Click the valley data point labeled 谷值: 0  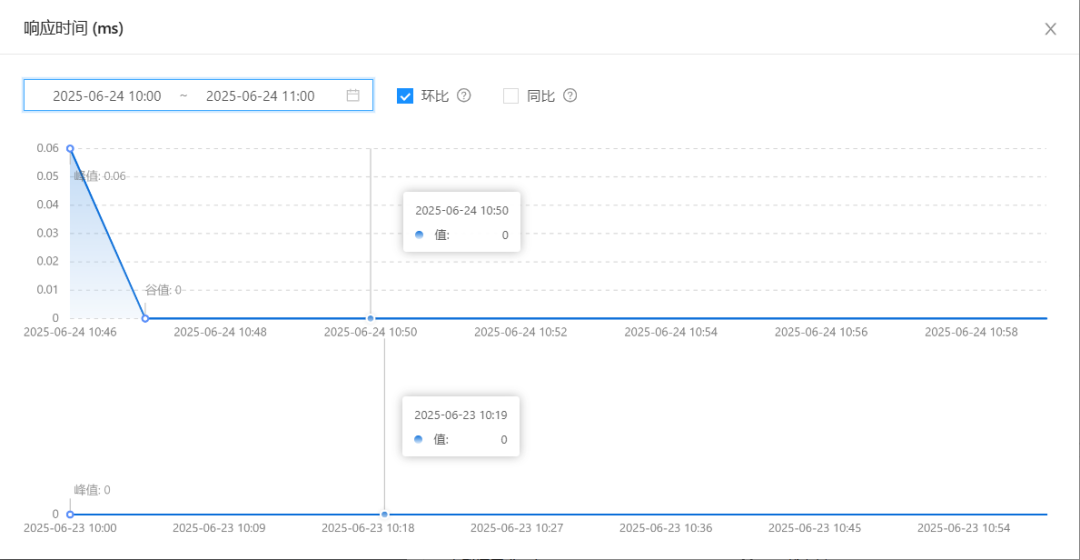[145, 318]
